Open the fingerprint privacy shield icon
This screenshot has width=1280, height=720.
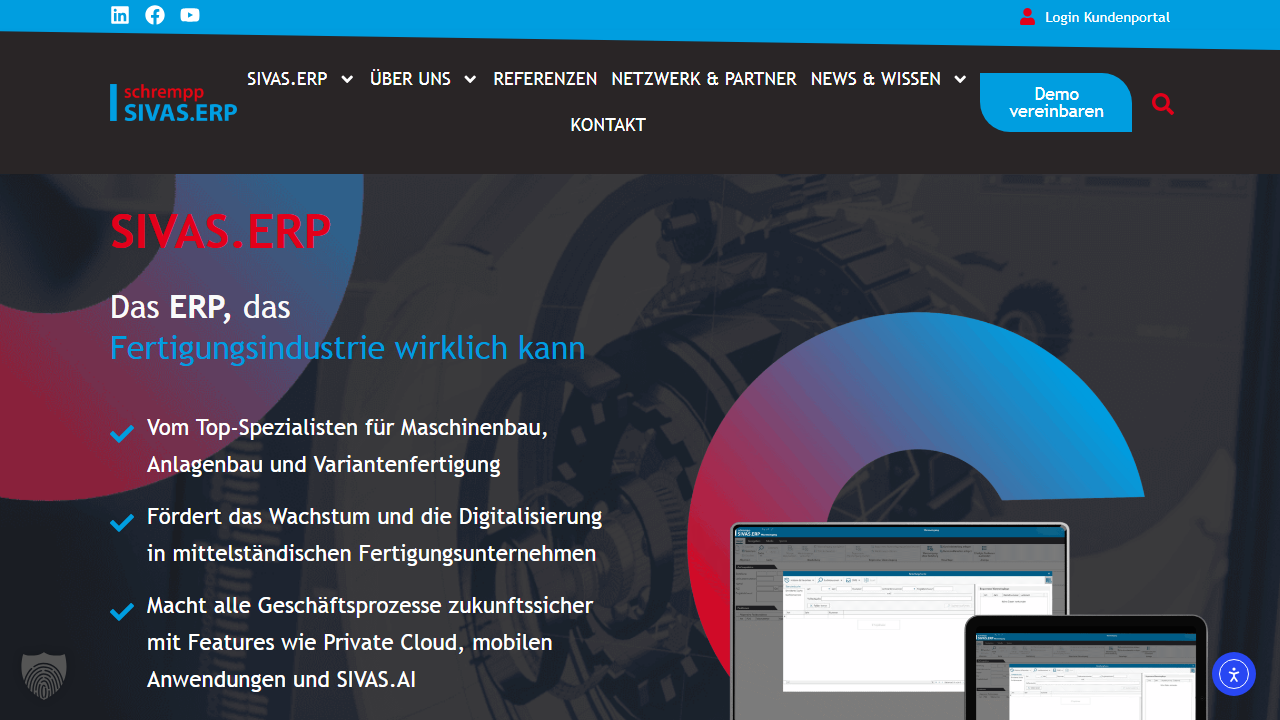[x=44, y=676]
